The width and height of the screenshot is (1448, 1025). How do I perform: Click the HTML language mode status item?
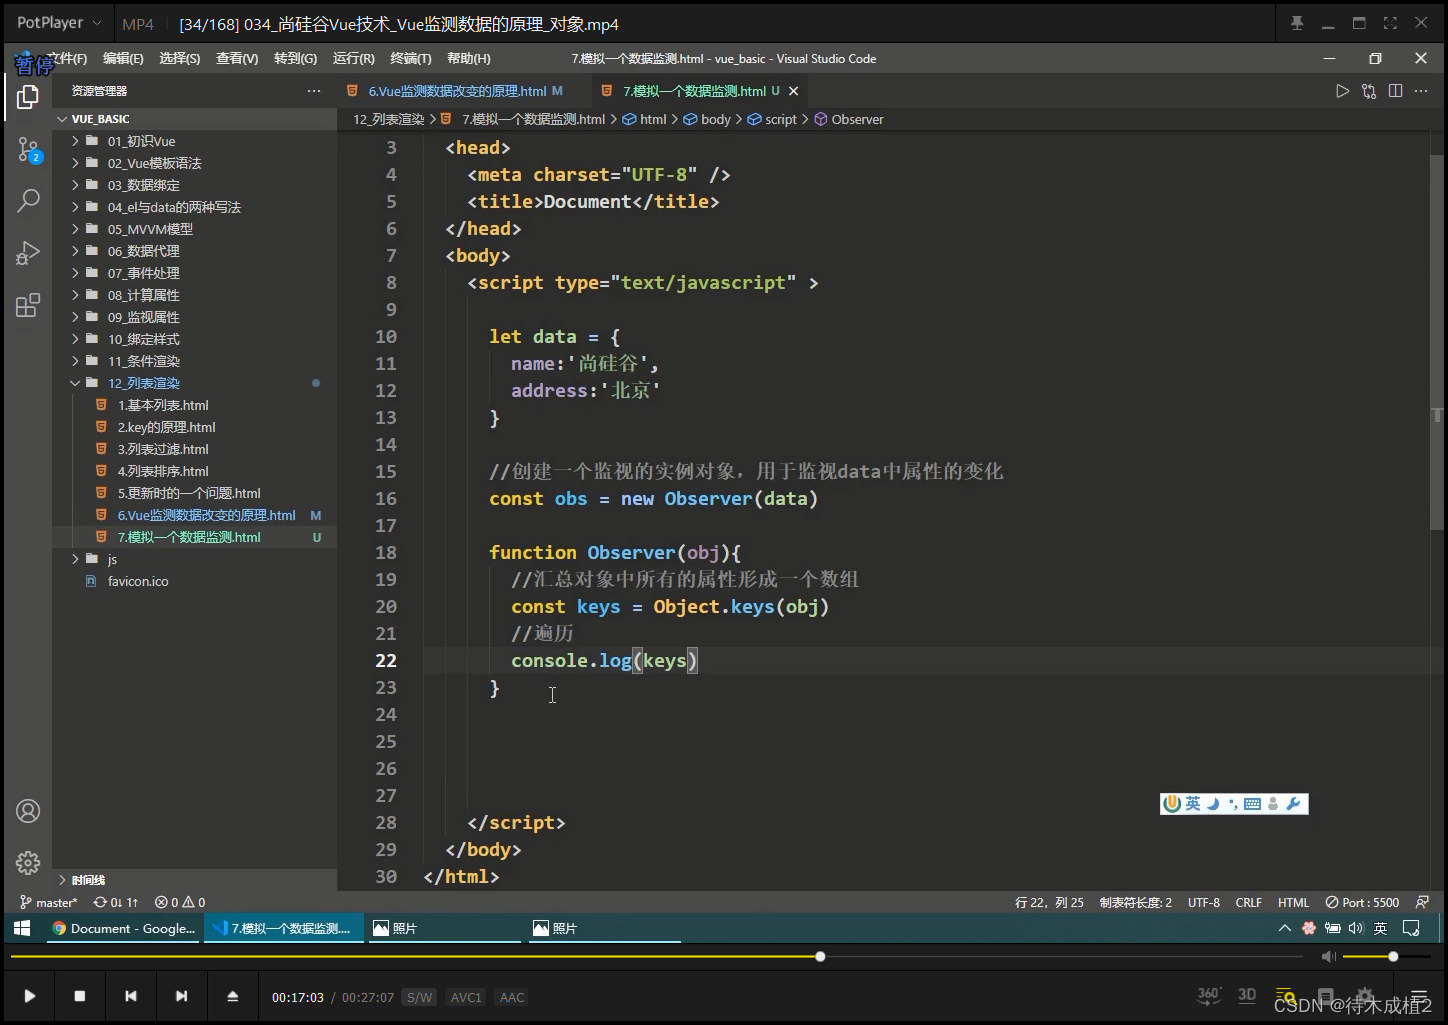point(1293,902)
